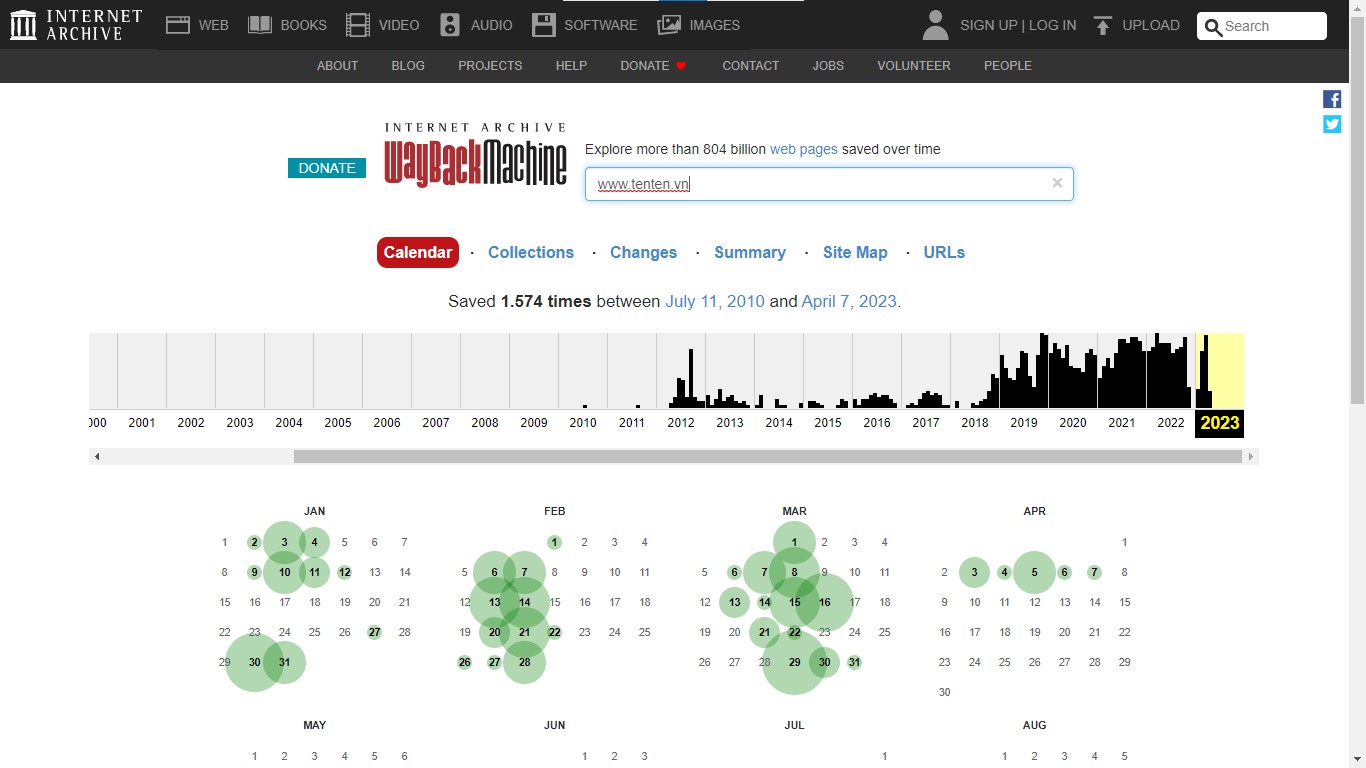
Task: Switch to the Changes tab
Action: (643, 253)
